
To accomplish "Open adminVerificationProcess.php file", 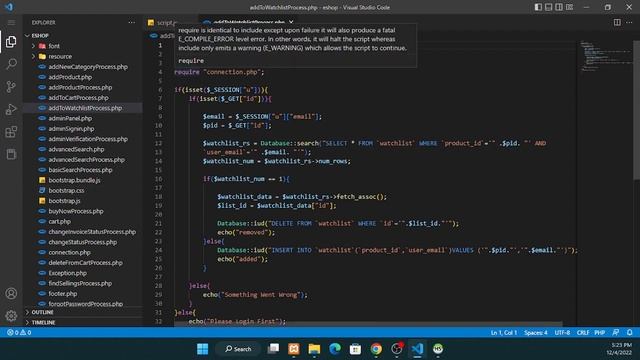I will tap(88, 139).
